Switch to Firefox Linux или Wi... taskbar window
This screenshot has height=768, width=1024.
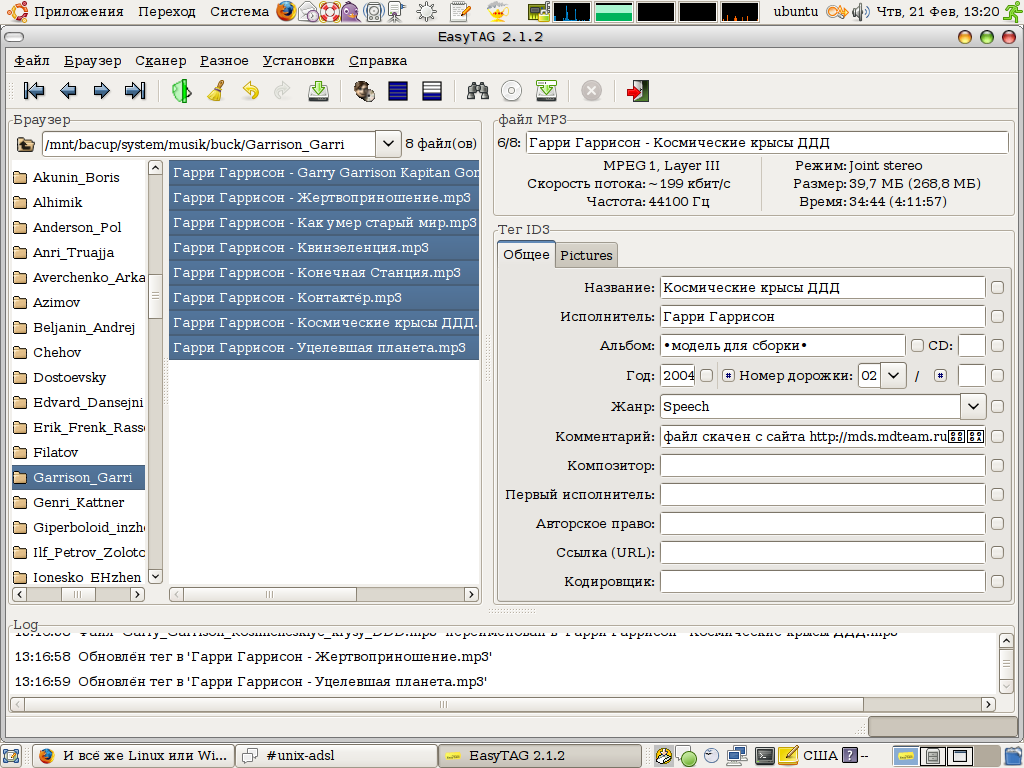[133, 756]
